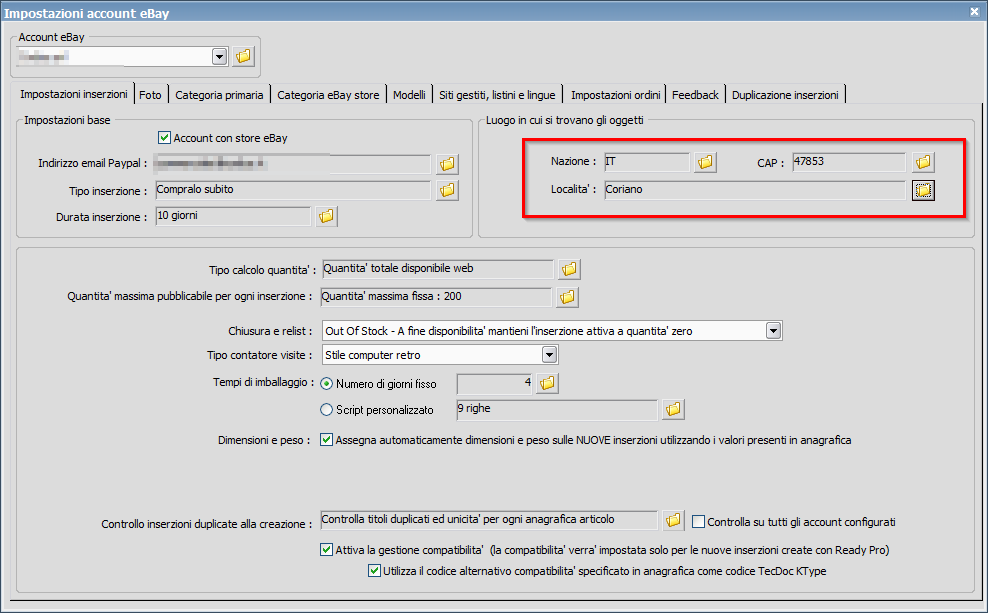Viewport: 988px width, 613px height.
Task: Click folder icon next to Nazione field
Action: click(x=705, y=162)
